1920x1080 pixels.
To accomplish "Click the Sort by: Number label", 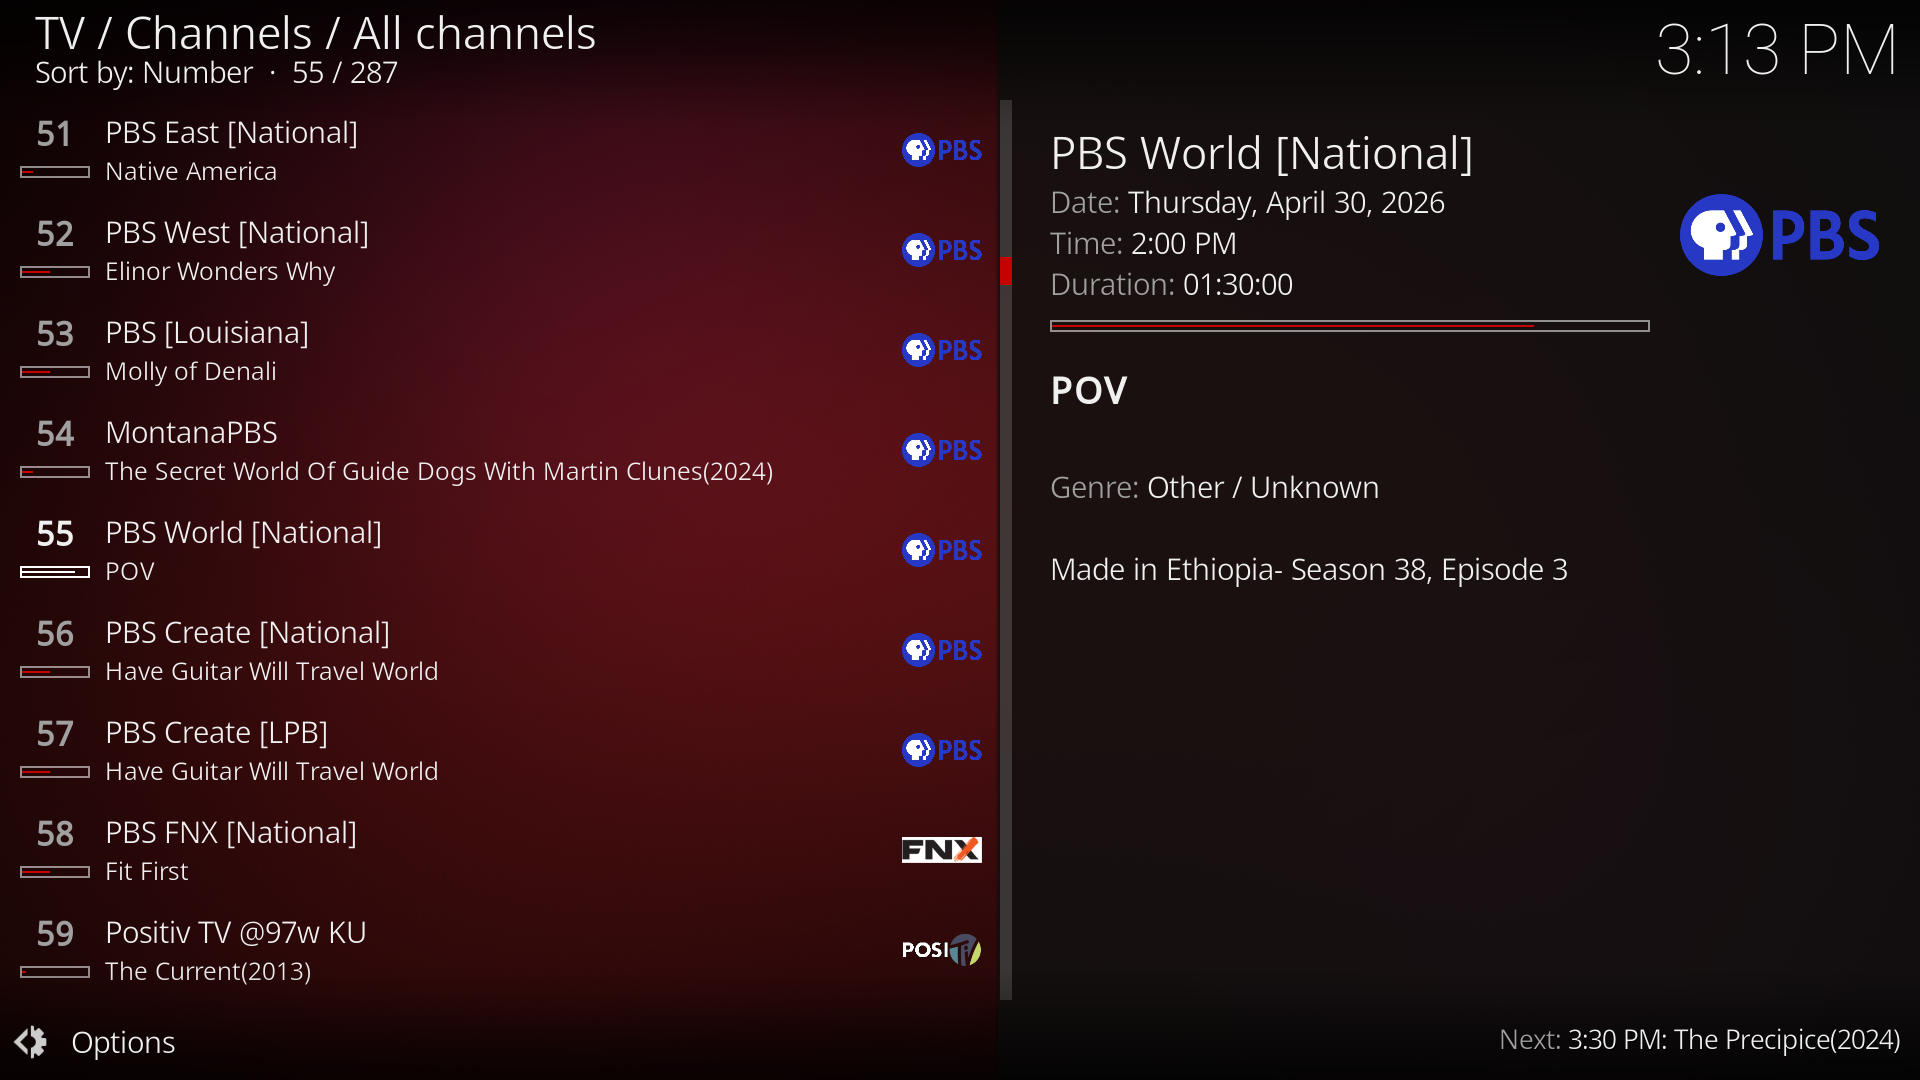I will coord(144,73).
